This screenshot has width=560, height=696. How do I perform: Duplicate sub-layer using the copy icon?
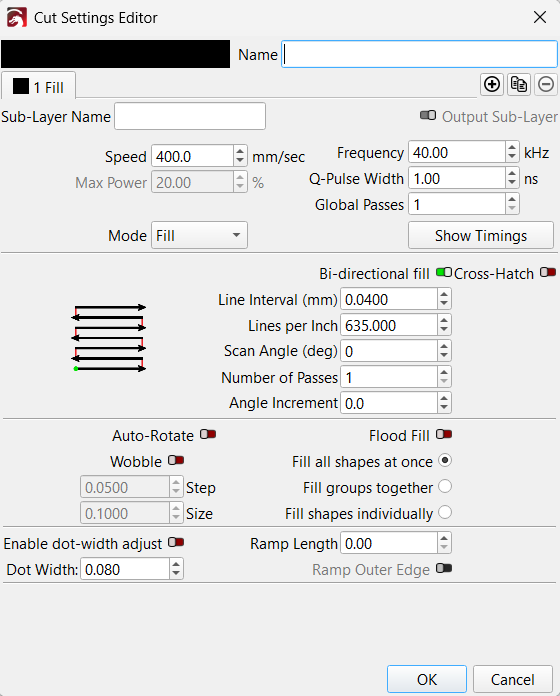tap(519, 84)
